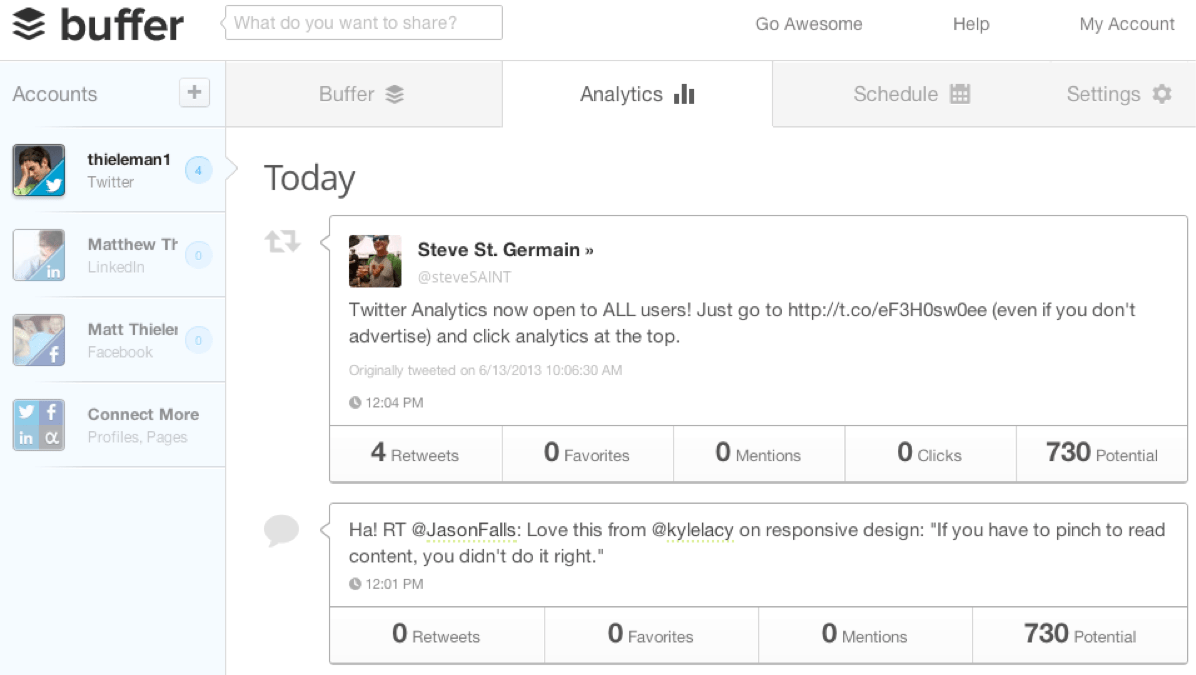Click the Analytics bar chart icon
This screenshot has width=1196, height=675.
[x=684, y=94]
